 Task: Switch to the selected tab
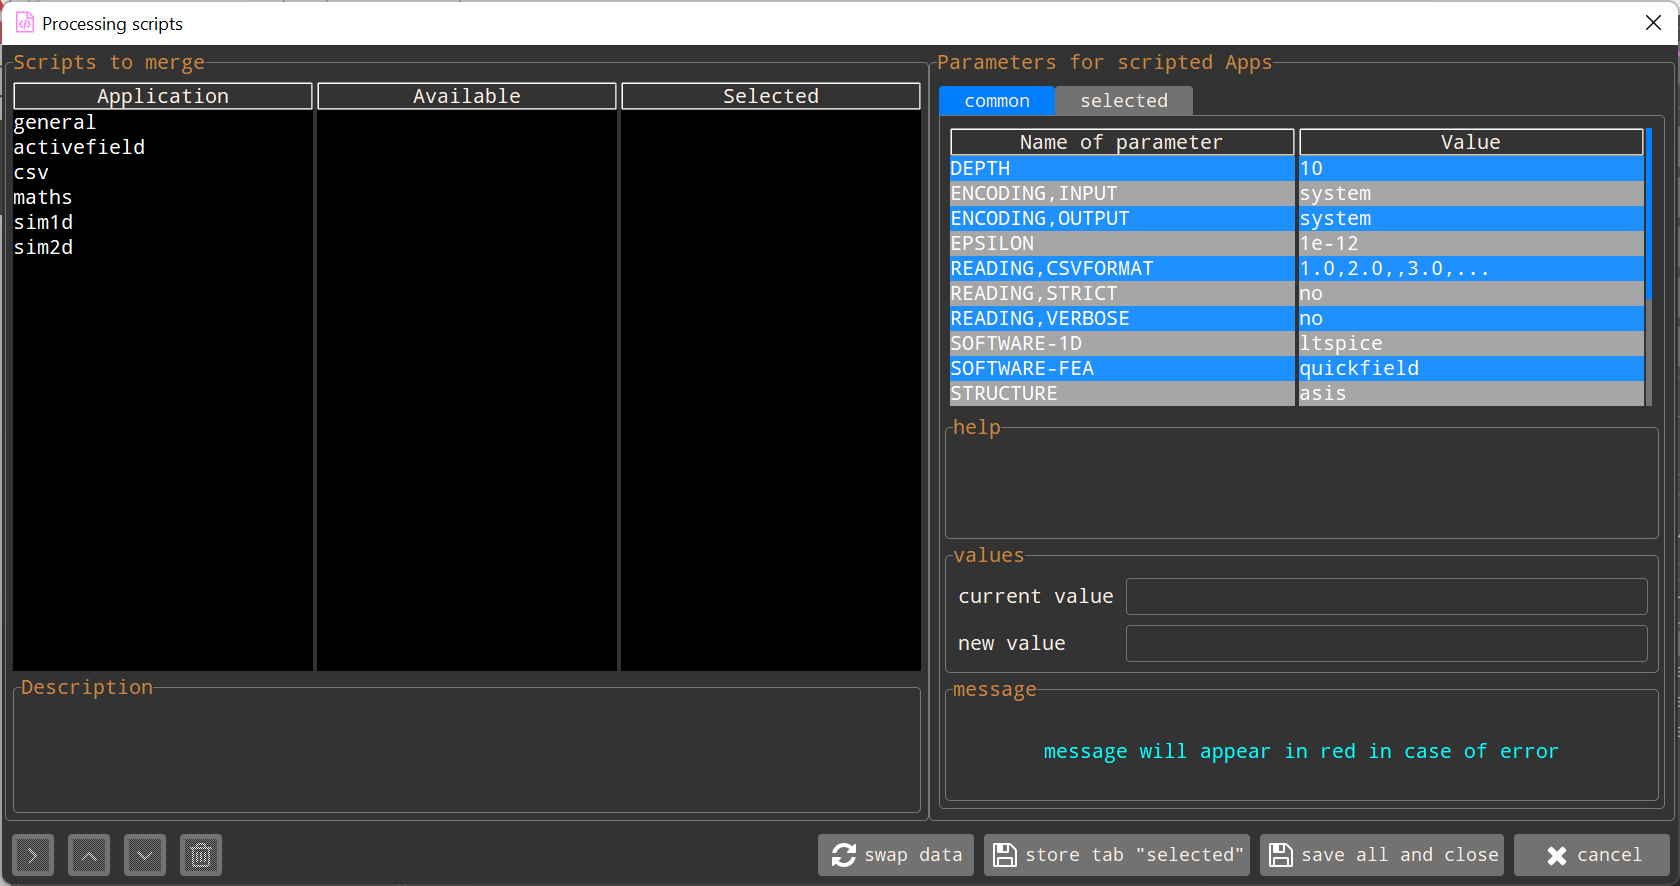[x=1123, y=101]
